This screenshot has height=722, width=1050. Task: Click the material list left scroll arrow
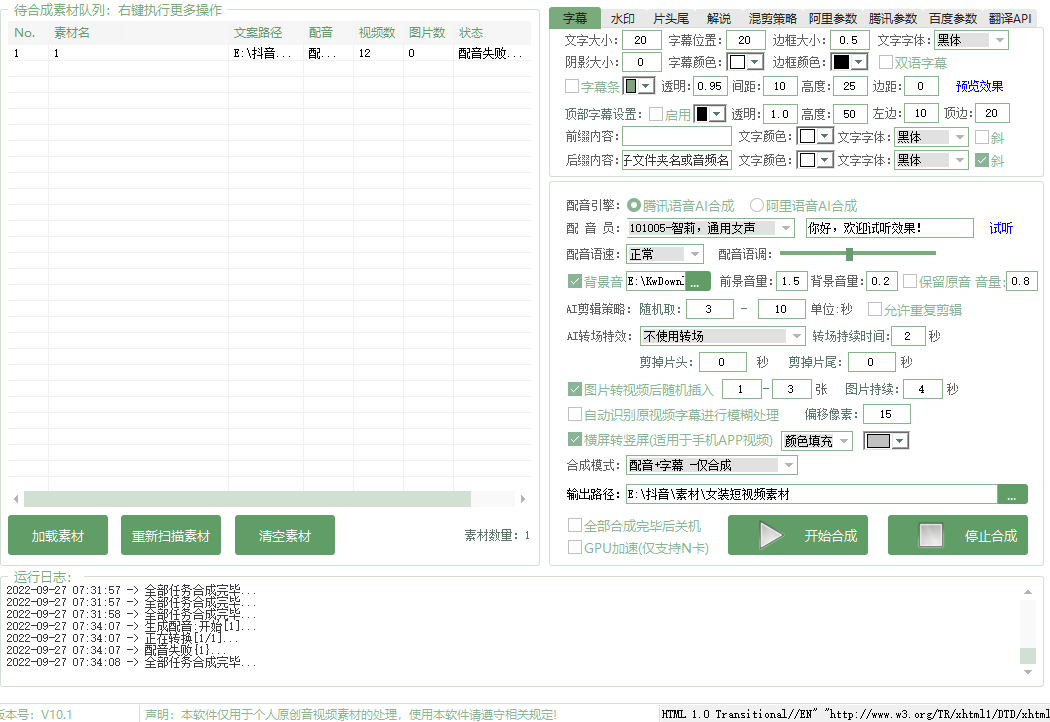tap(16, 498)
